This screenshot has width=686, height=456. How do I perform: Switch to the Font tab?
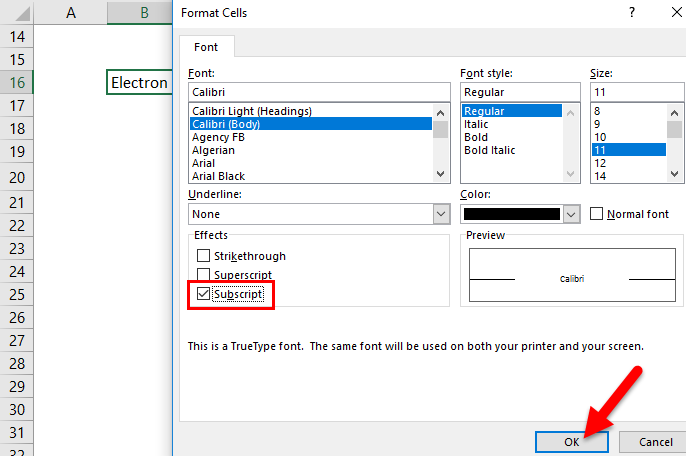(x=207, y=46)
